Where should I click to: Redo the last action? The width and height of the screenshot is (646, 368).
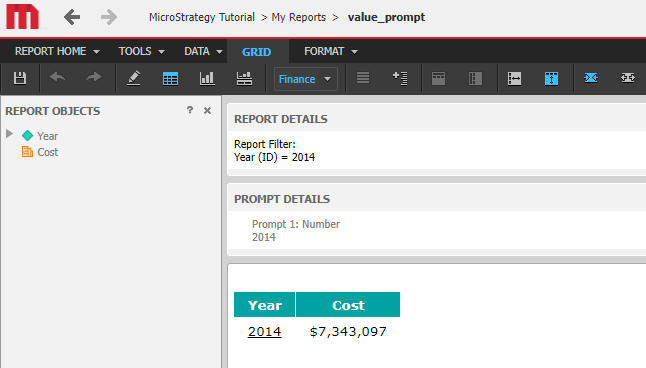94,77
